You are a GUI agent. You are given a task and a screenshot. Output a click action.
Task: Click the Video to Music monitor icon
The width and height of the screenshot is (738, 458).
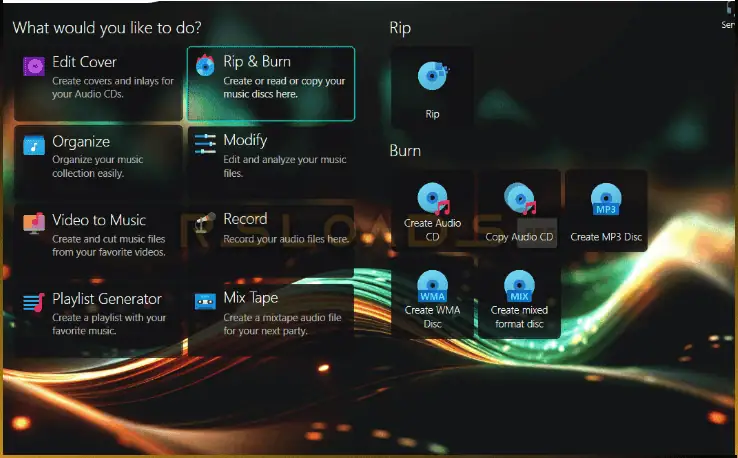[35, 222]
